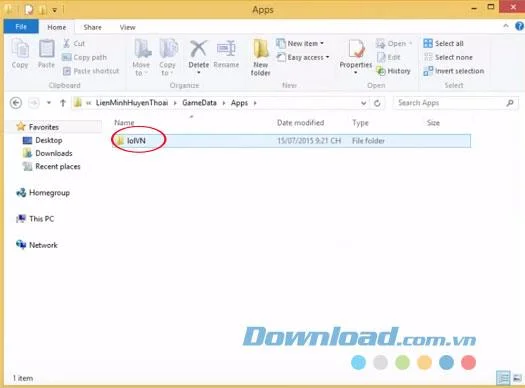Viewport: 525px width, 388px height.
Task: Click the search magnifier icon
Action: tap(510, 103)
